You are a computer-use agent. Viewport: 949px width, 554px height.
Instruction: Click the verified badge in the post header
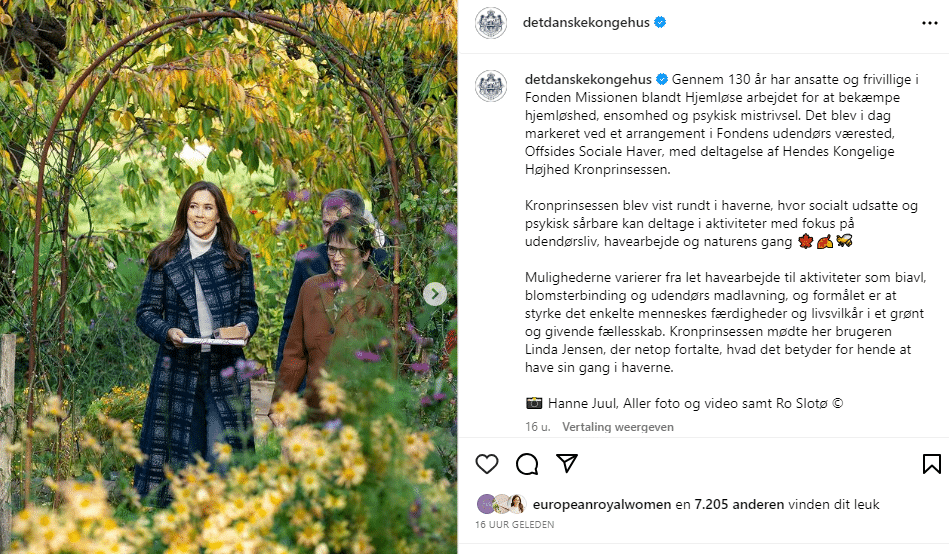[x=660, y=22]
